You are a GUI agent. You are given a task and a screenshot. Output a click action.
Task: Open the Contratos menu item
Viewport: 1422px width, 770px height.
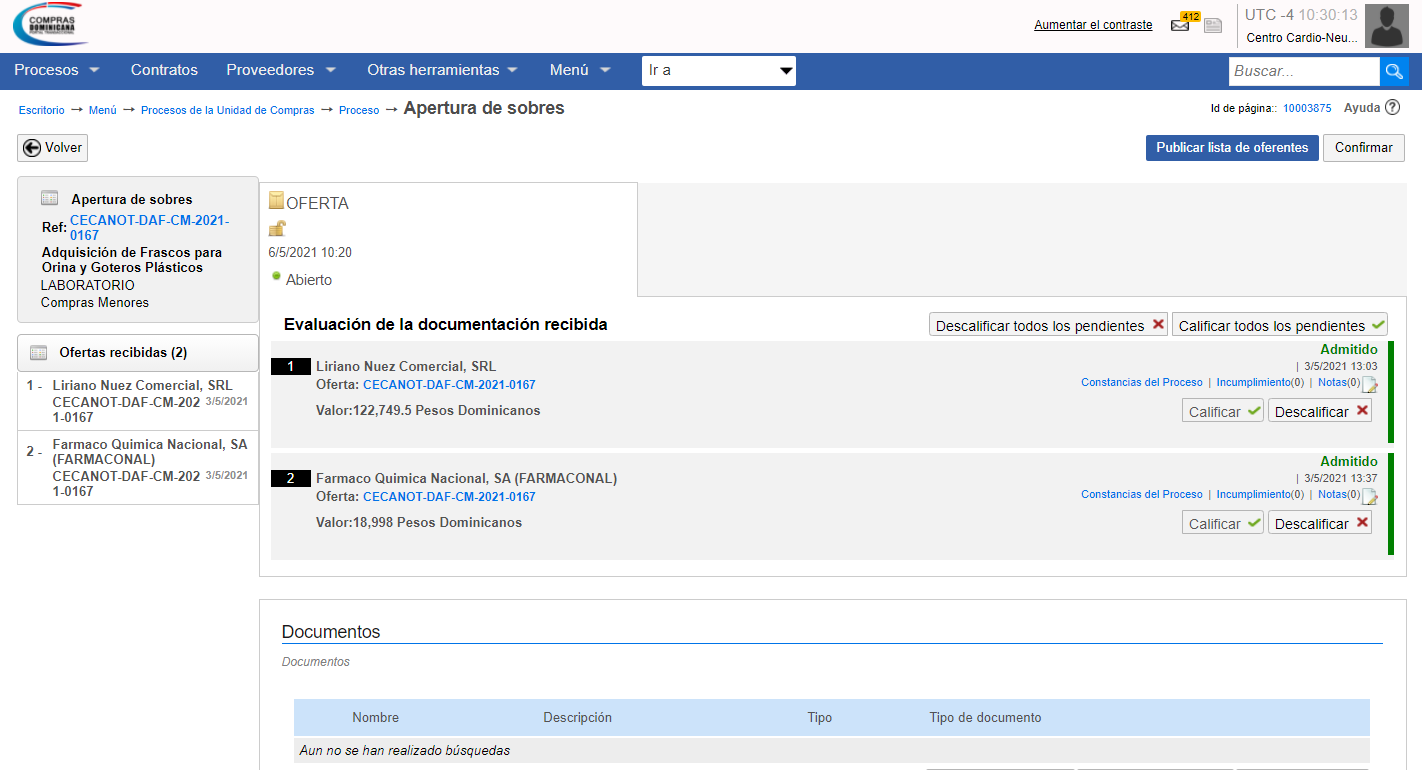tap(164, 70)
